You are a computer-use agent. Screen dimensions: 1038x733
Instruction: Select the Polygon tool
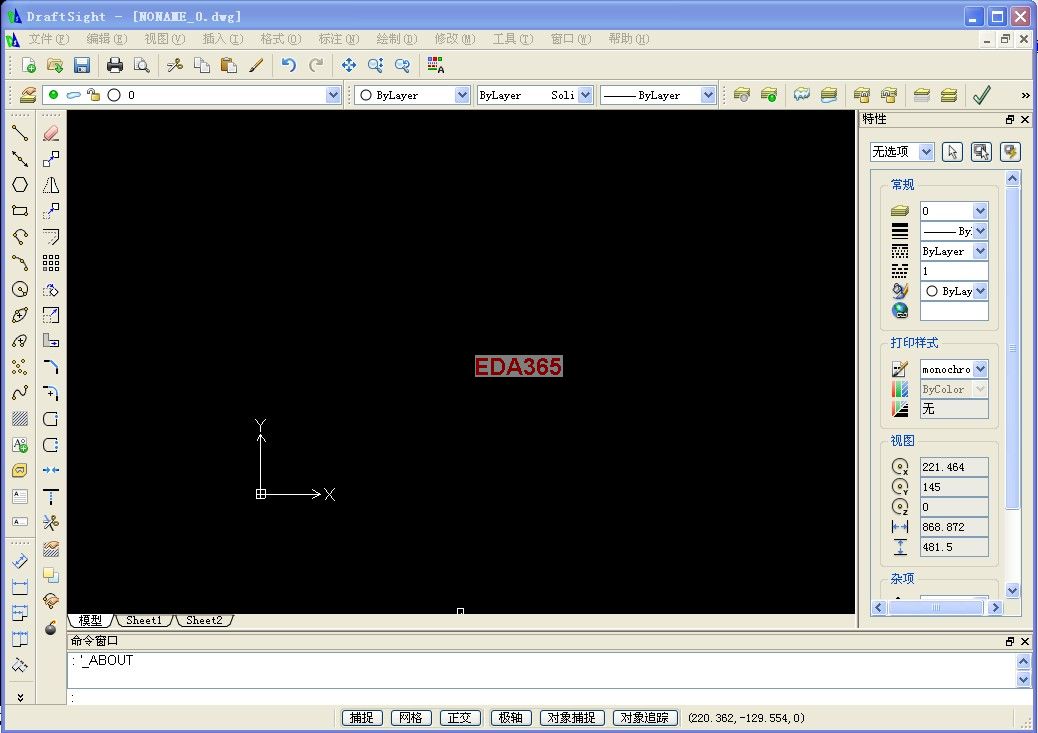20,185
